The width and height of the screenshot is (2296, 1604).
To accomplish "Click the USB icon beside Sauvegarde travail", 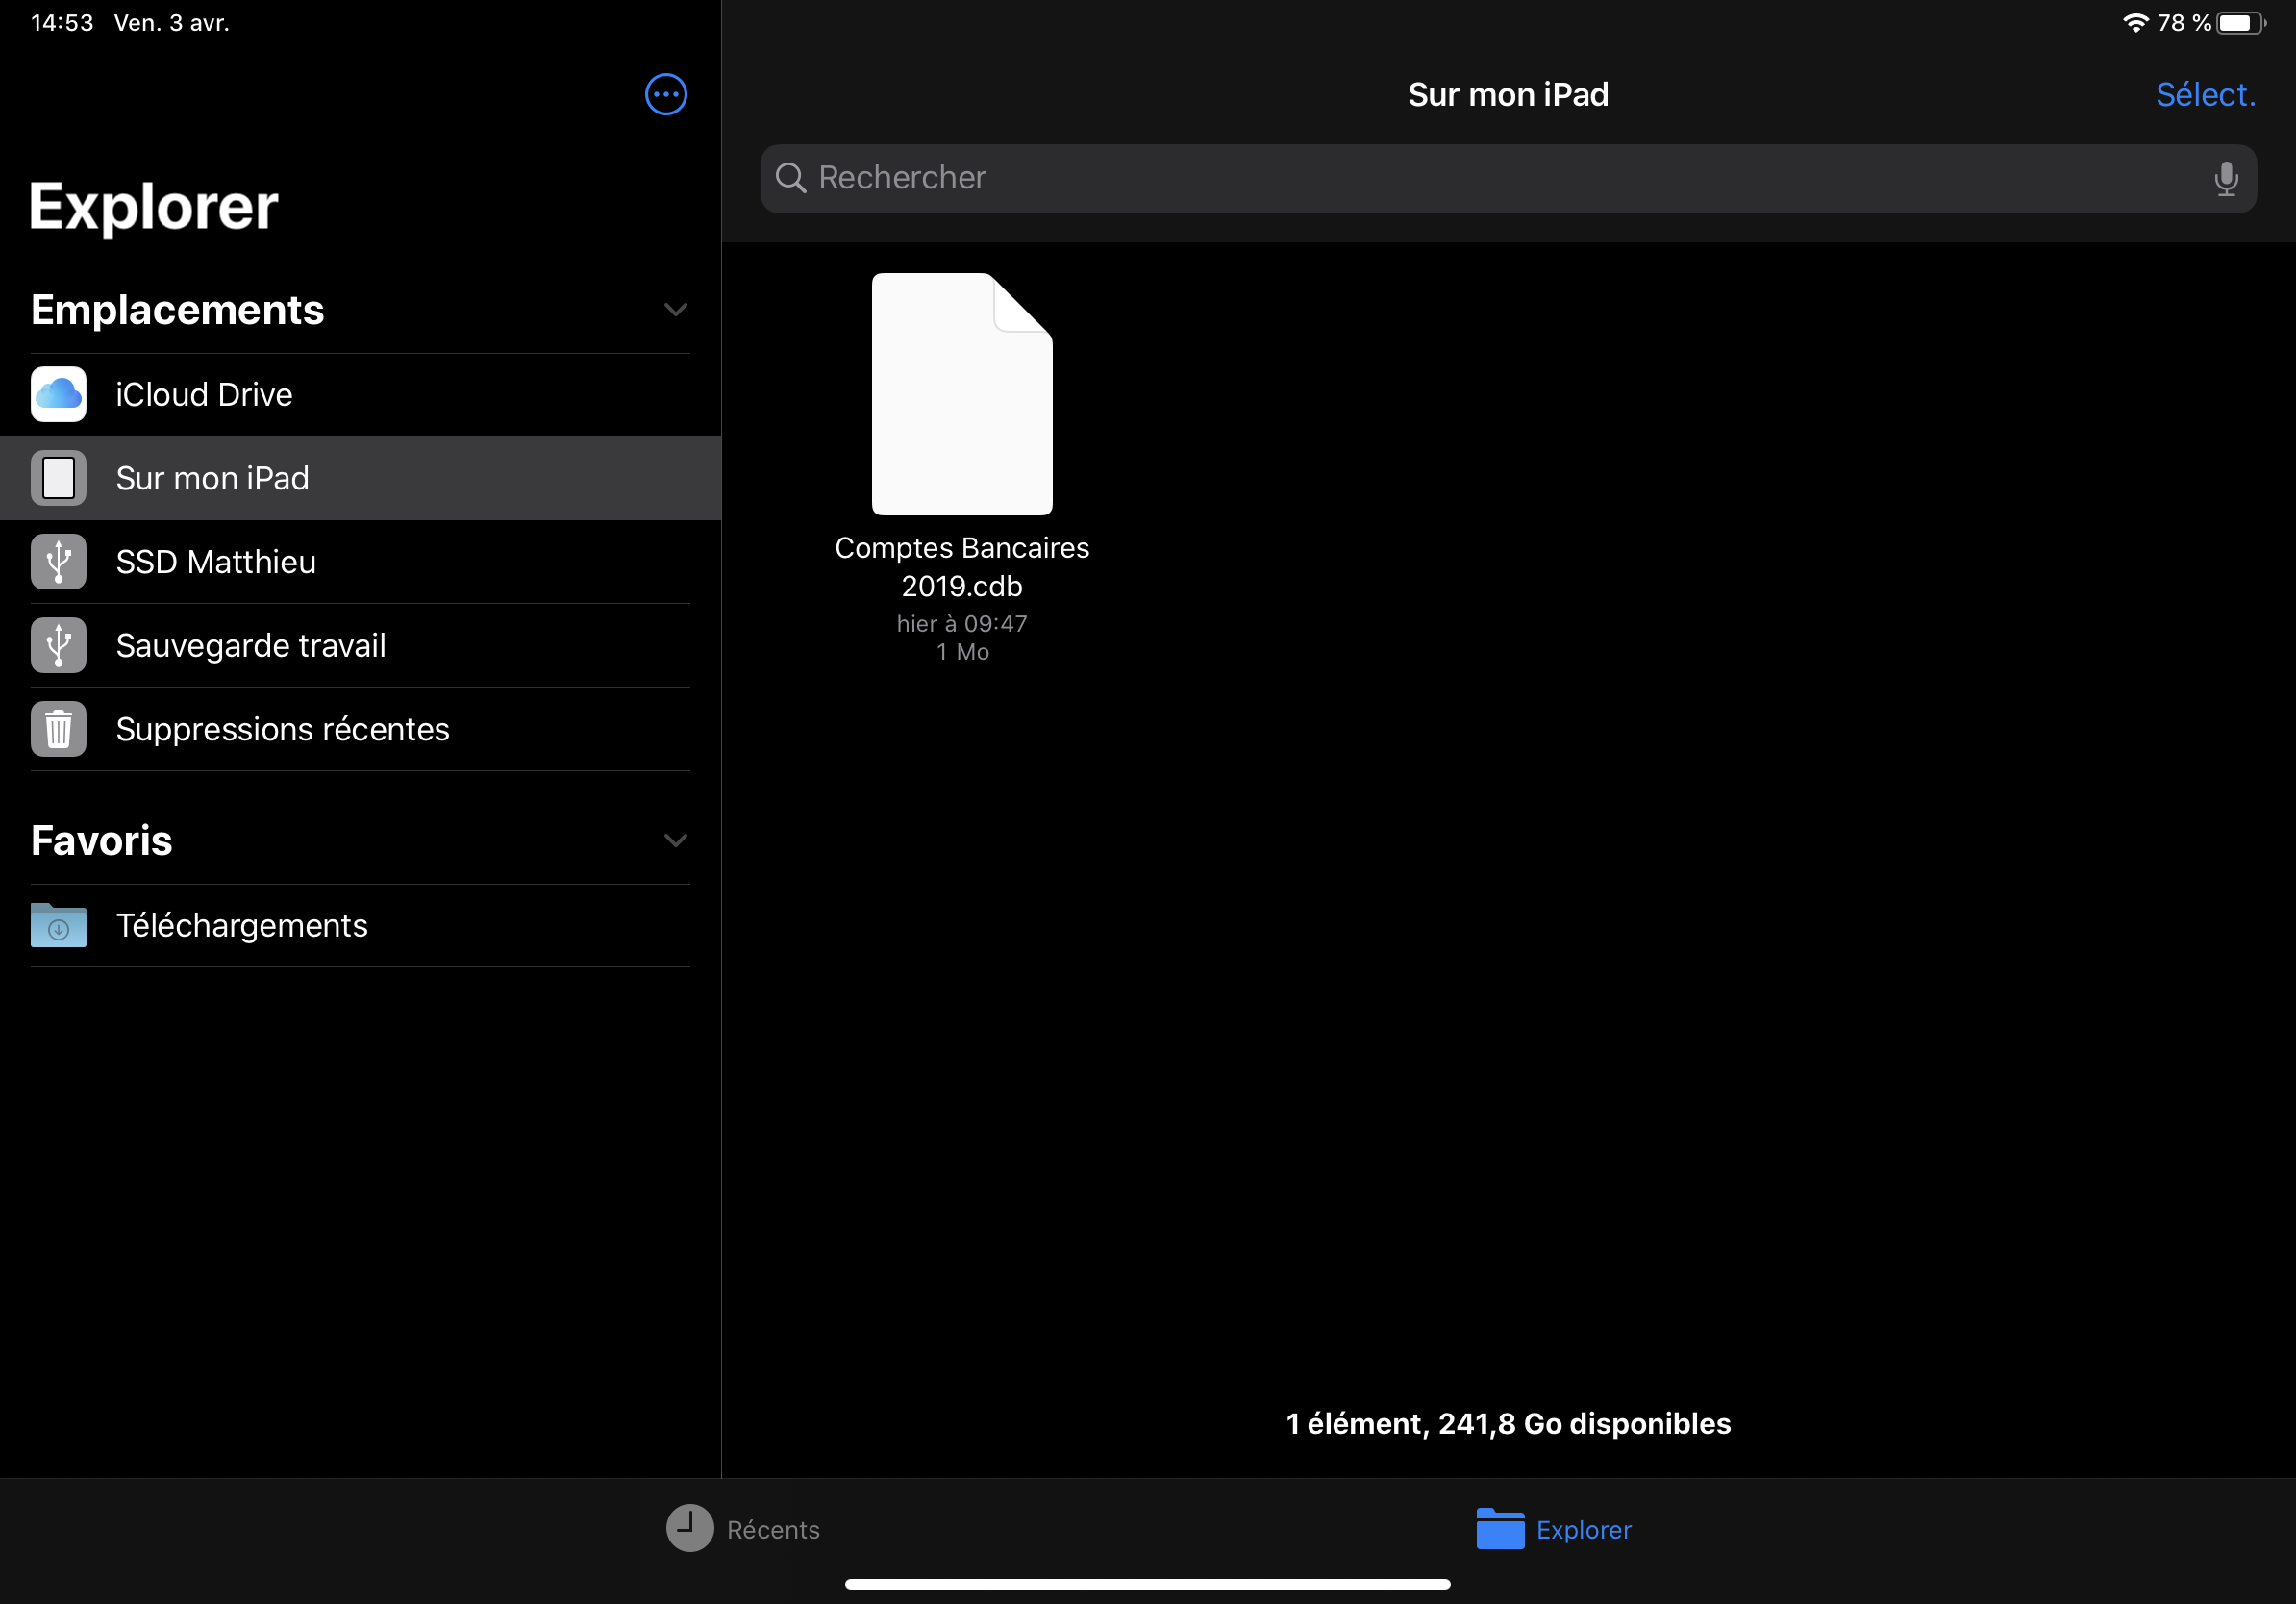I will pos(59,646).
